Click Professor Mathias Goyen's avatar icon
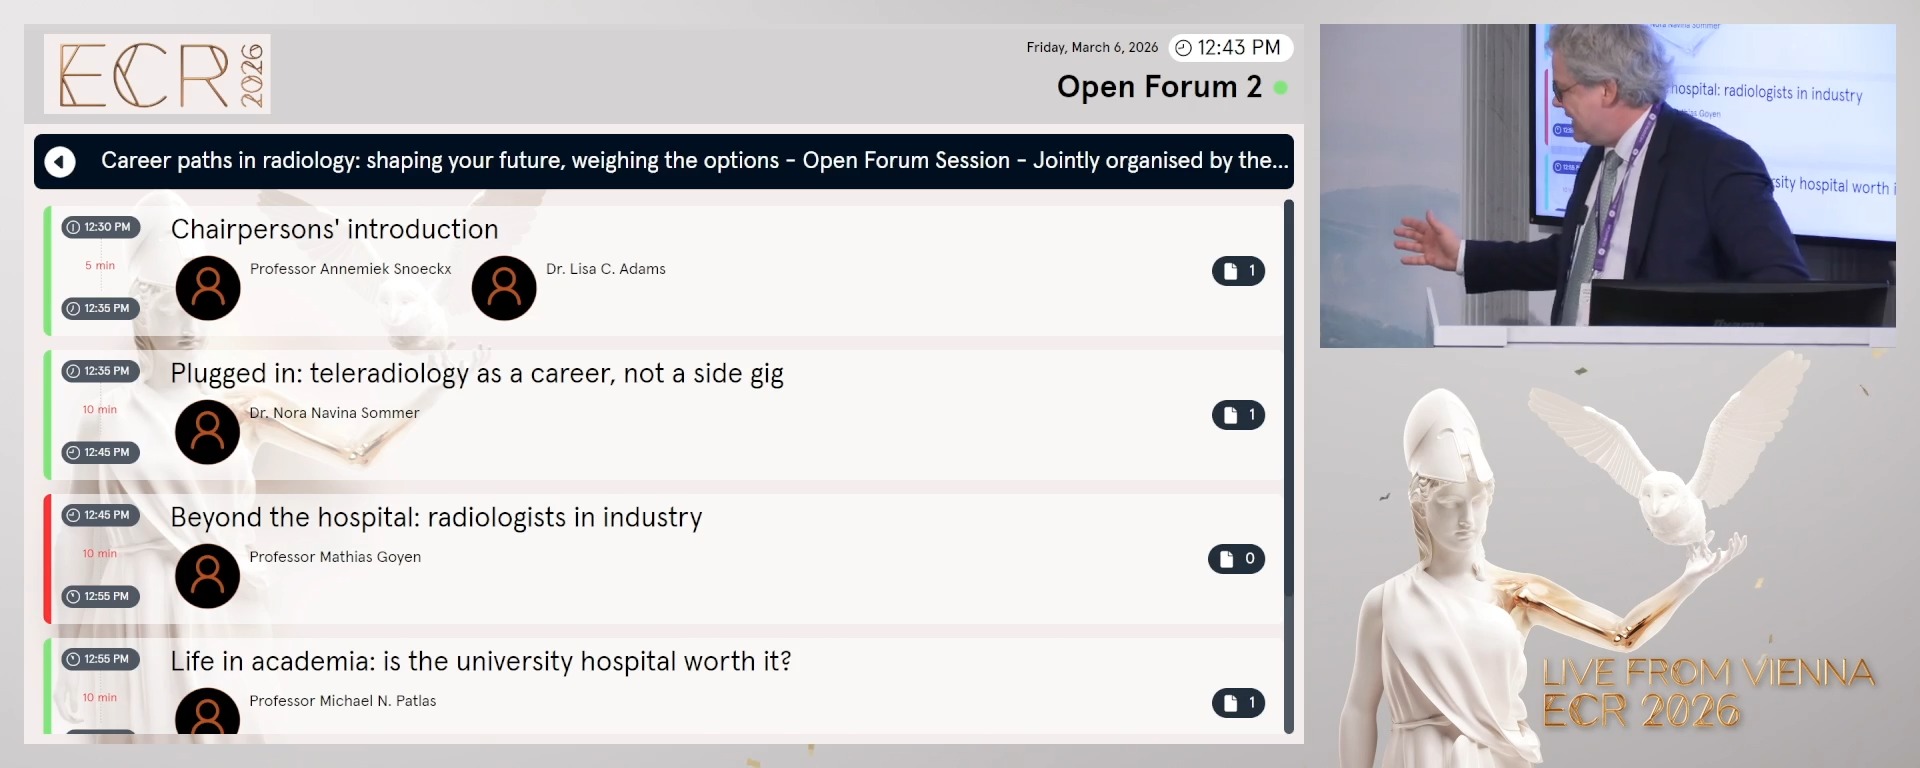This screenshot has height=768, width=1920. [x=207, y=576]
